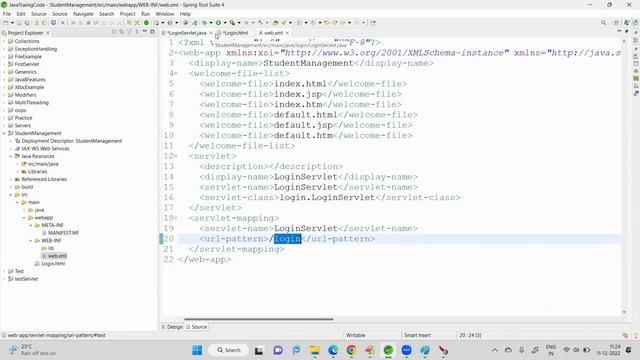640x360 pixels.
Task: Click the filter icon in Project Explorer
Action: tap(129, 32)
